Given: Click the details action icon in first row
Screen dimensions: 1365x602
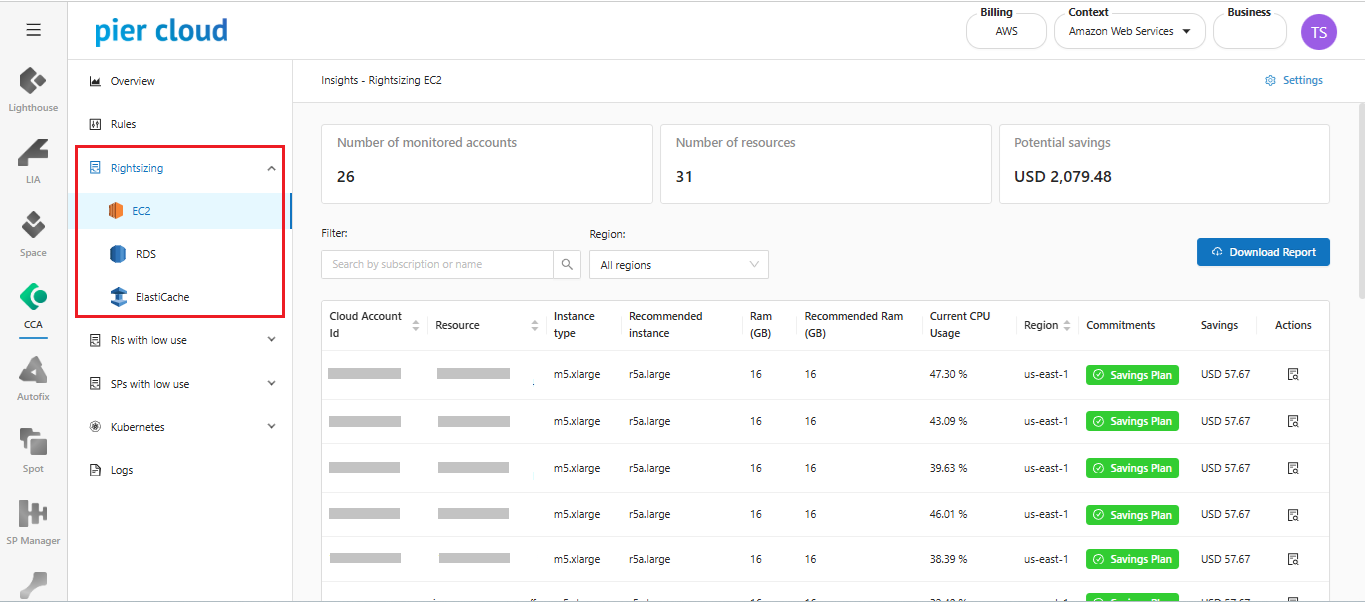Looking at the screenshot, I should 1292,375.
